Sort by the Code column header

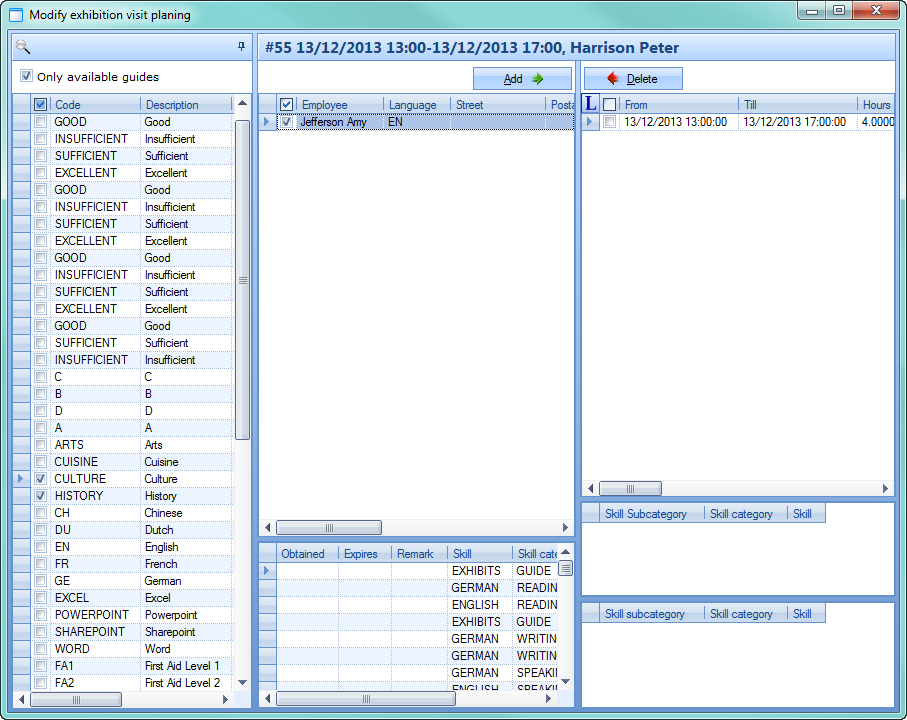[95, 105]
